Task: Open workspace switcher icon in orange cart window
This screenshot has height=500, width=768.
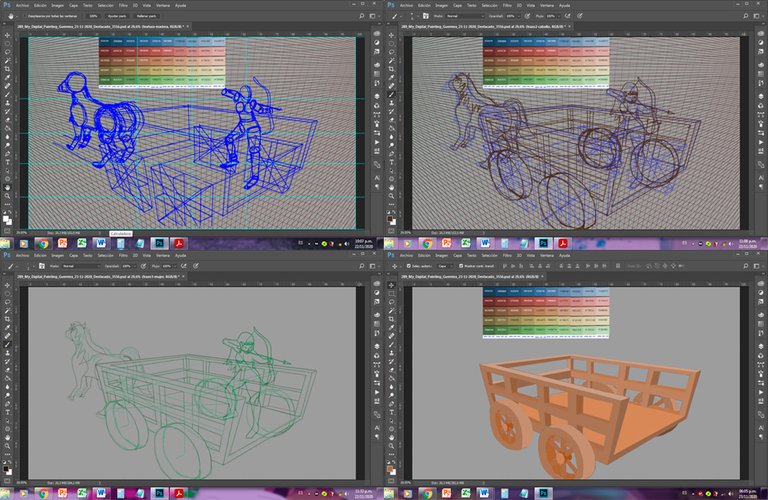Action: click(x=756, y=266)
